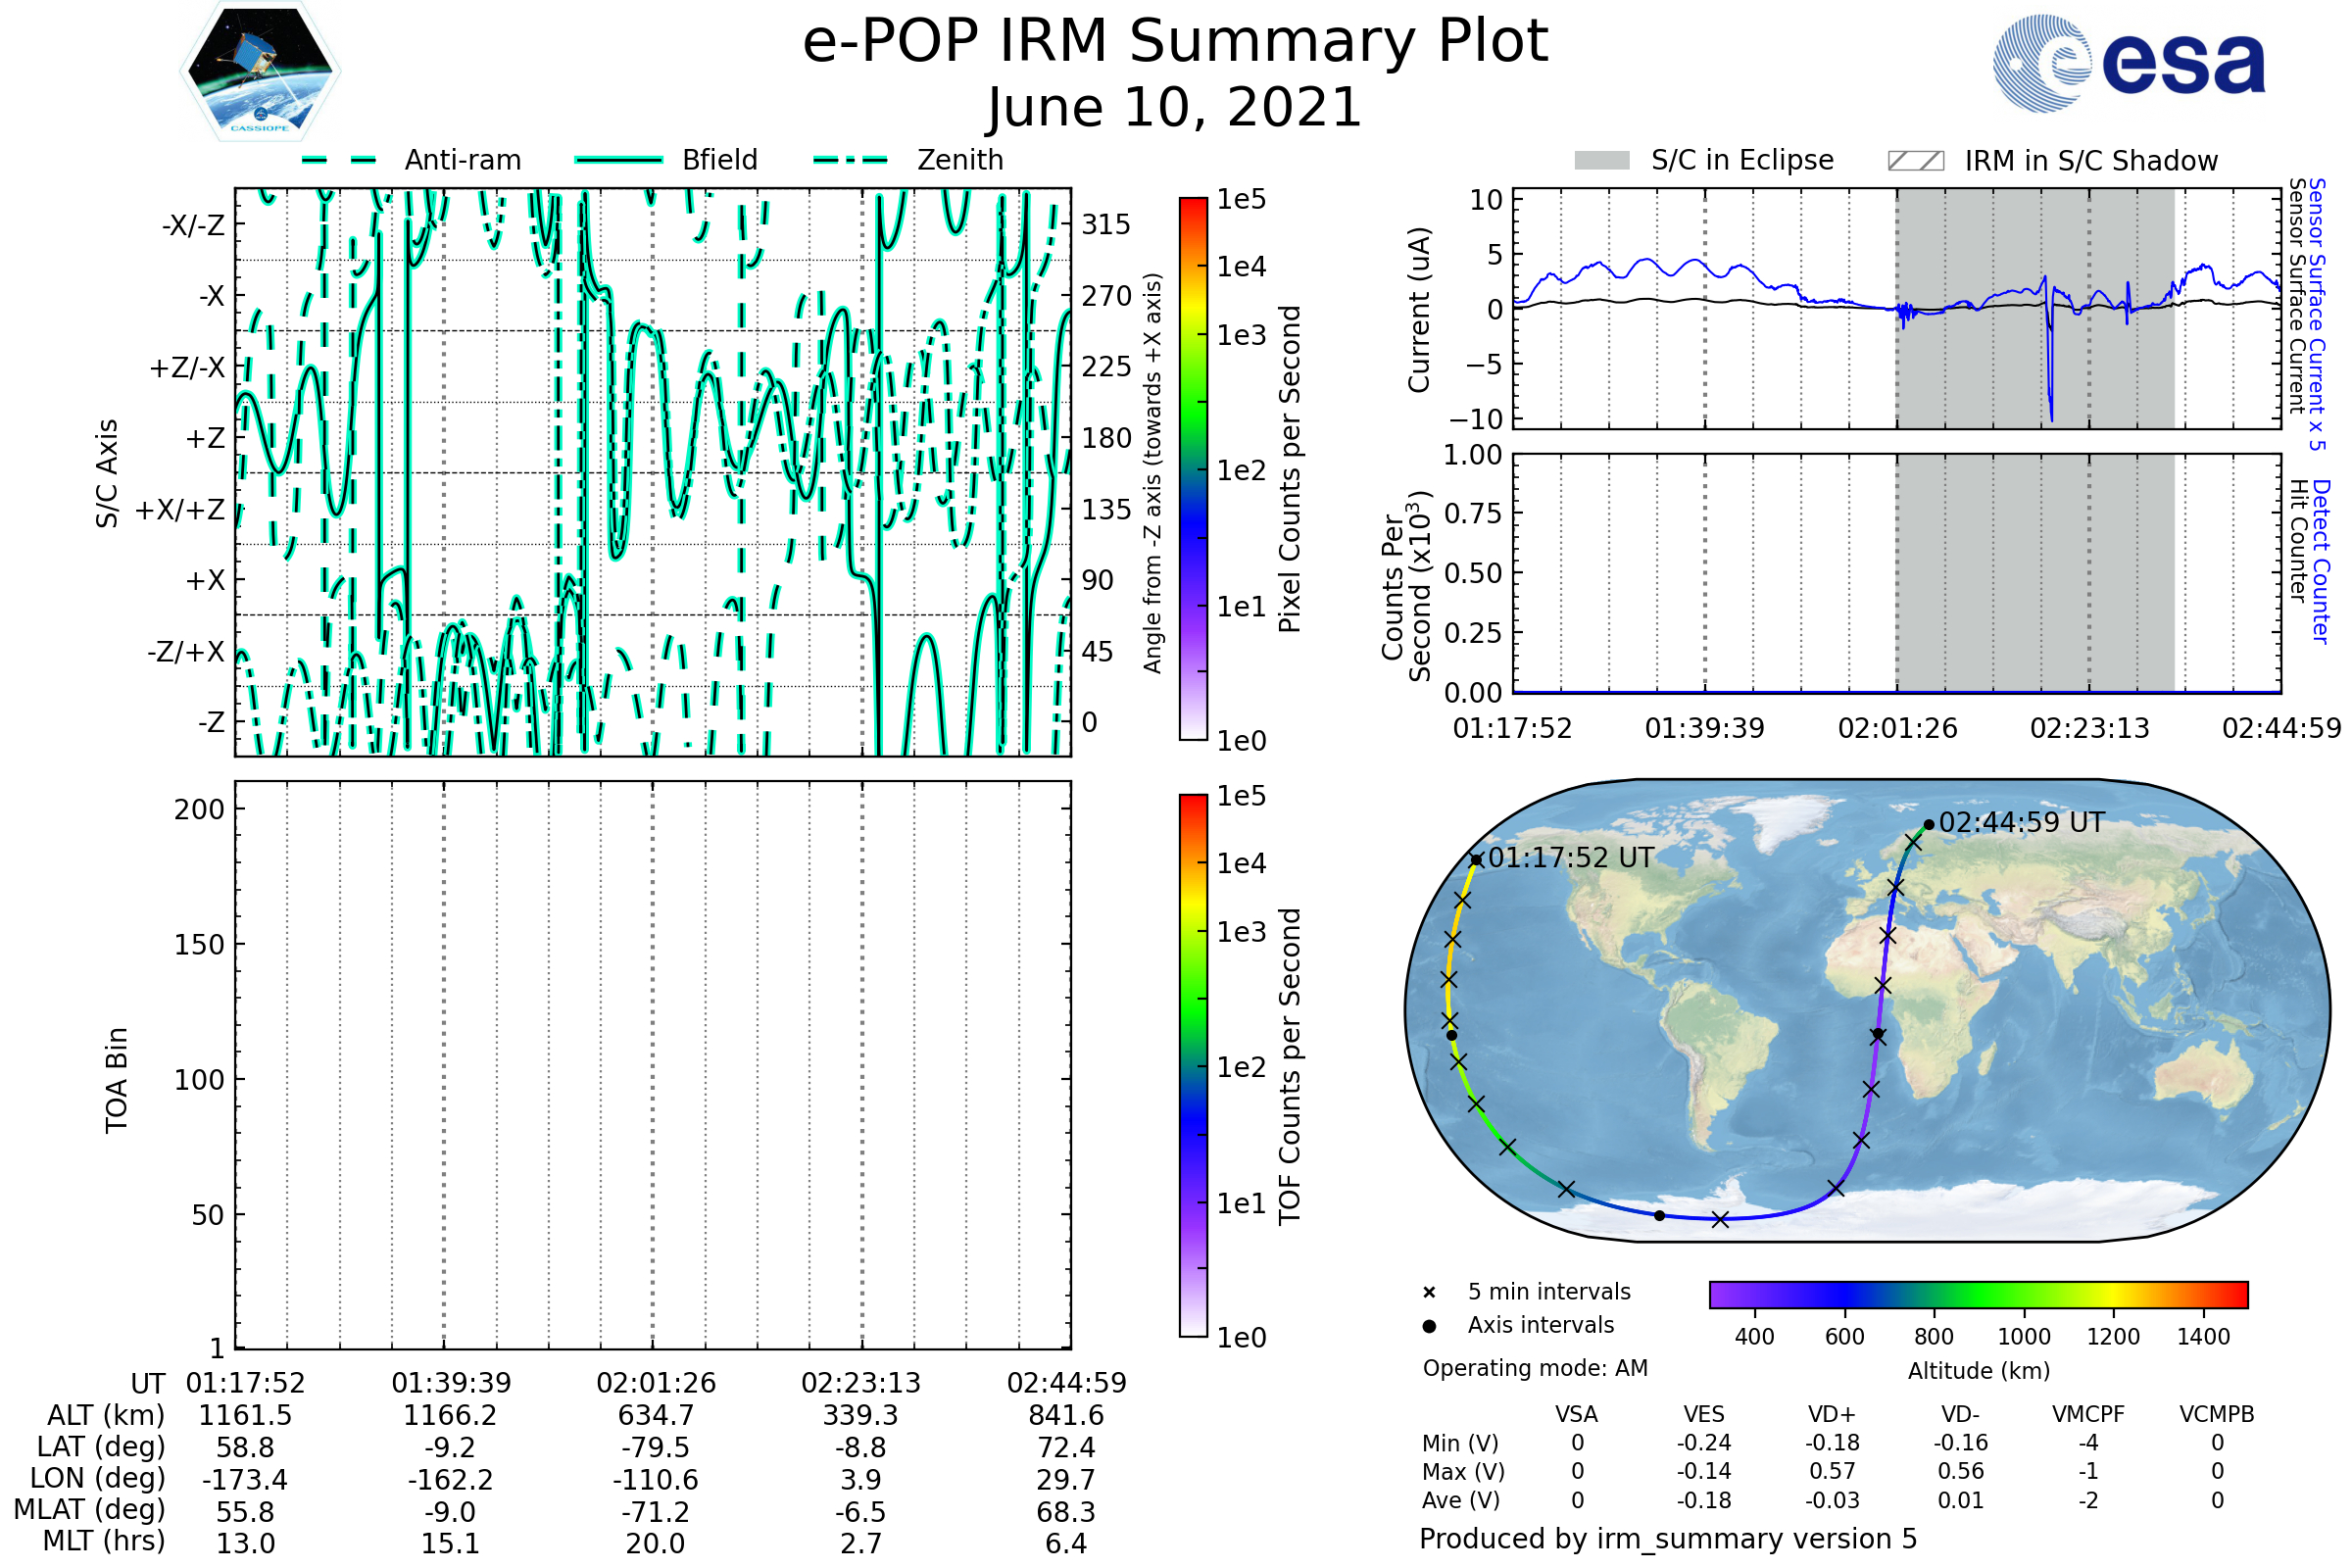Viewport: 2352px width, 1568px height.
Task: Click the IRM in S/C Shadow hatched patch
Action: coord(1916,161)
